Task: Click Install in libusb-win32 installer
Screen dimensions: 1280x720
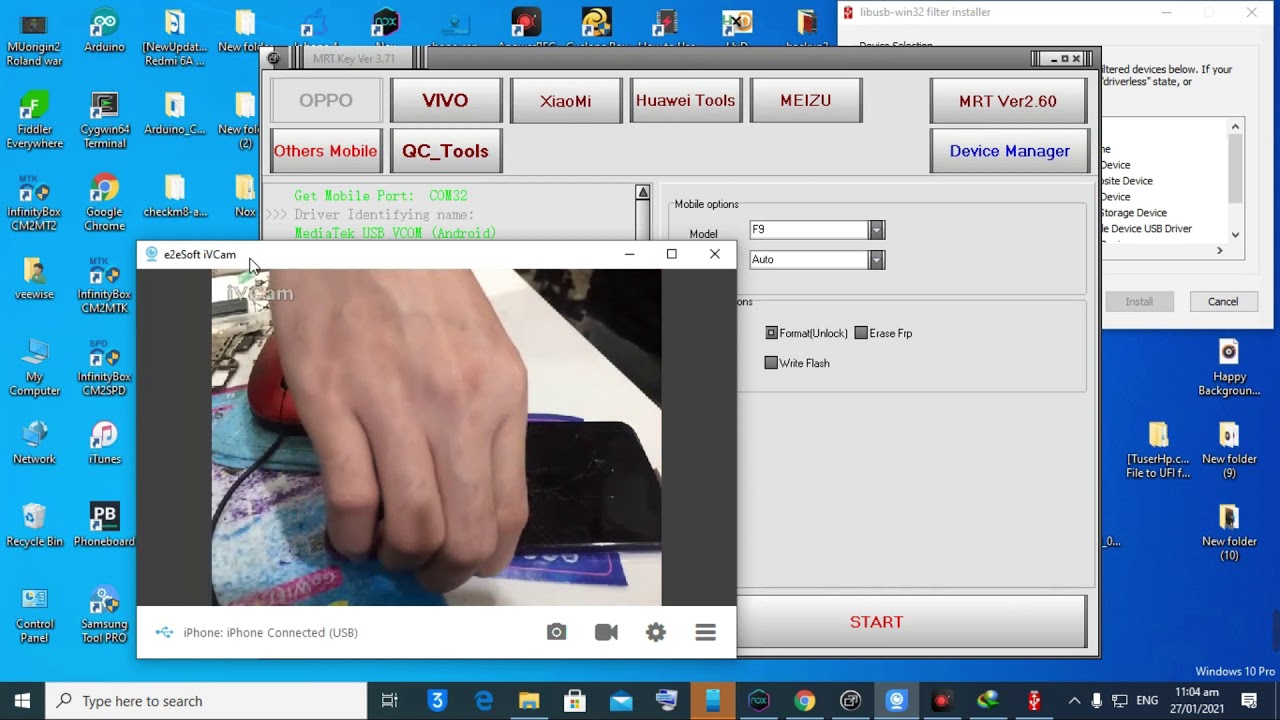Action: tap(1139, 301)
